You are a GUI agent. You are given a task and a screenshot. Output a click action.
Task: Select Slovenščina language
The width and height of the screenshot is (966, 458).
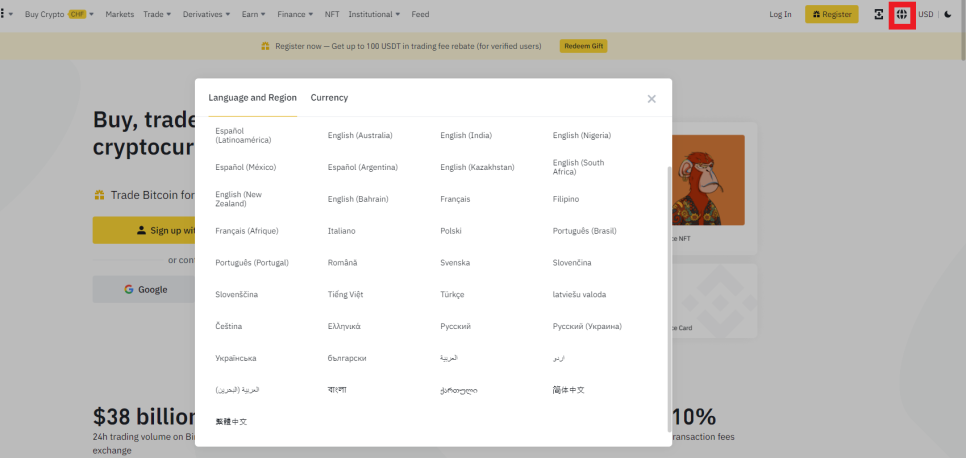[x=237, y=295]
